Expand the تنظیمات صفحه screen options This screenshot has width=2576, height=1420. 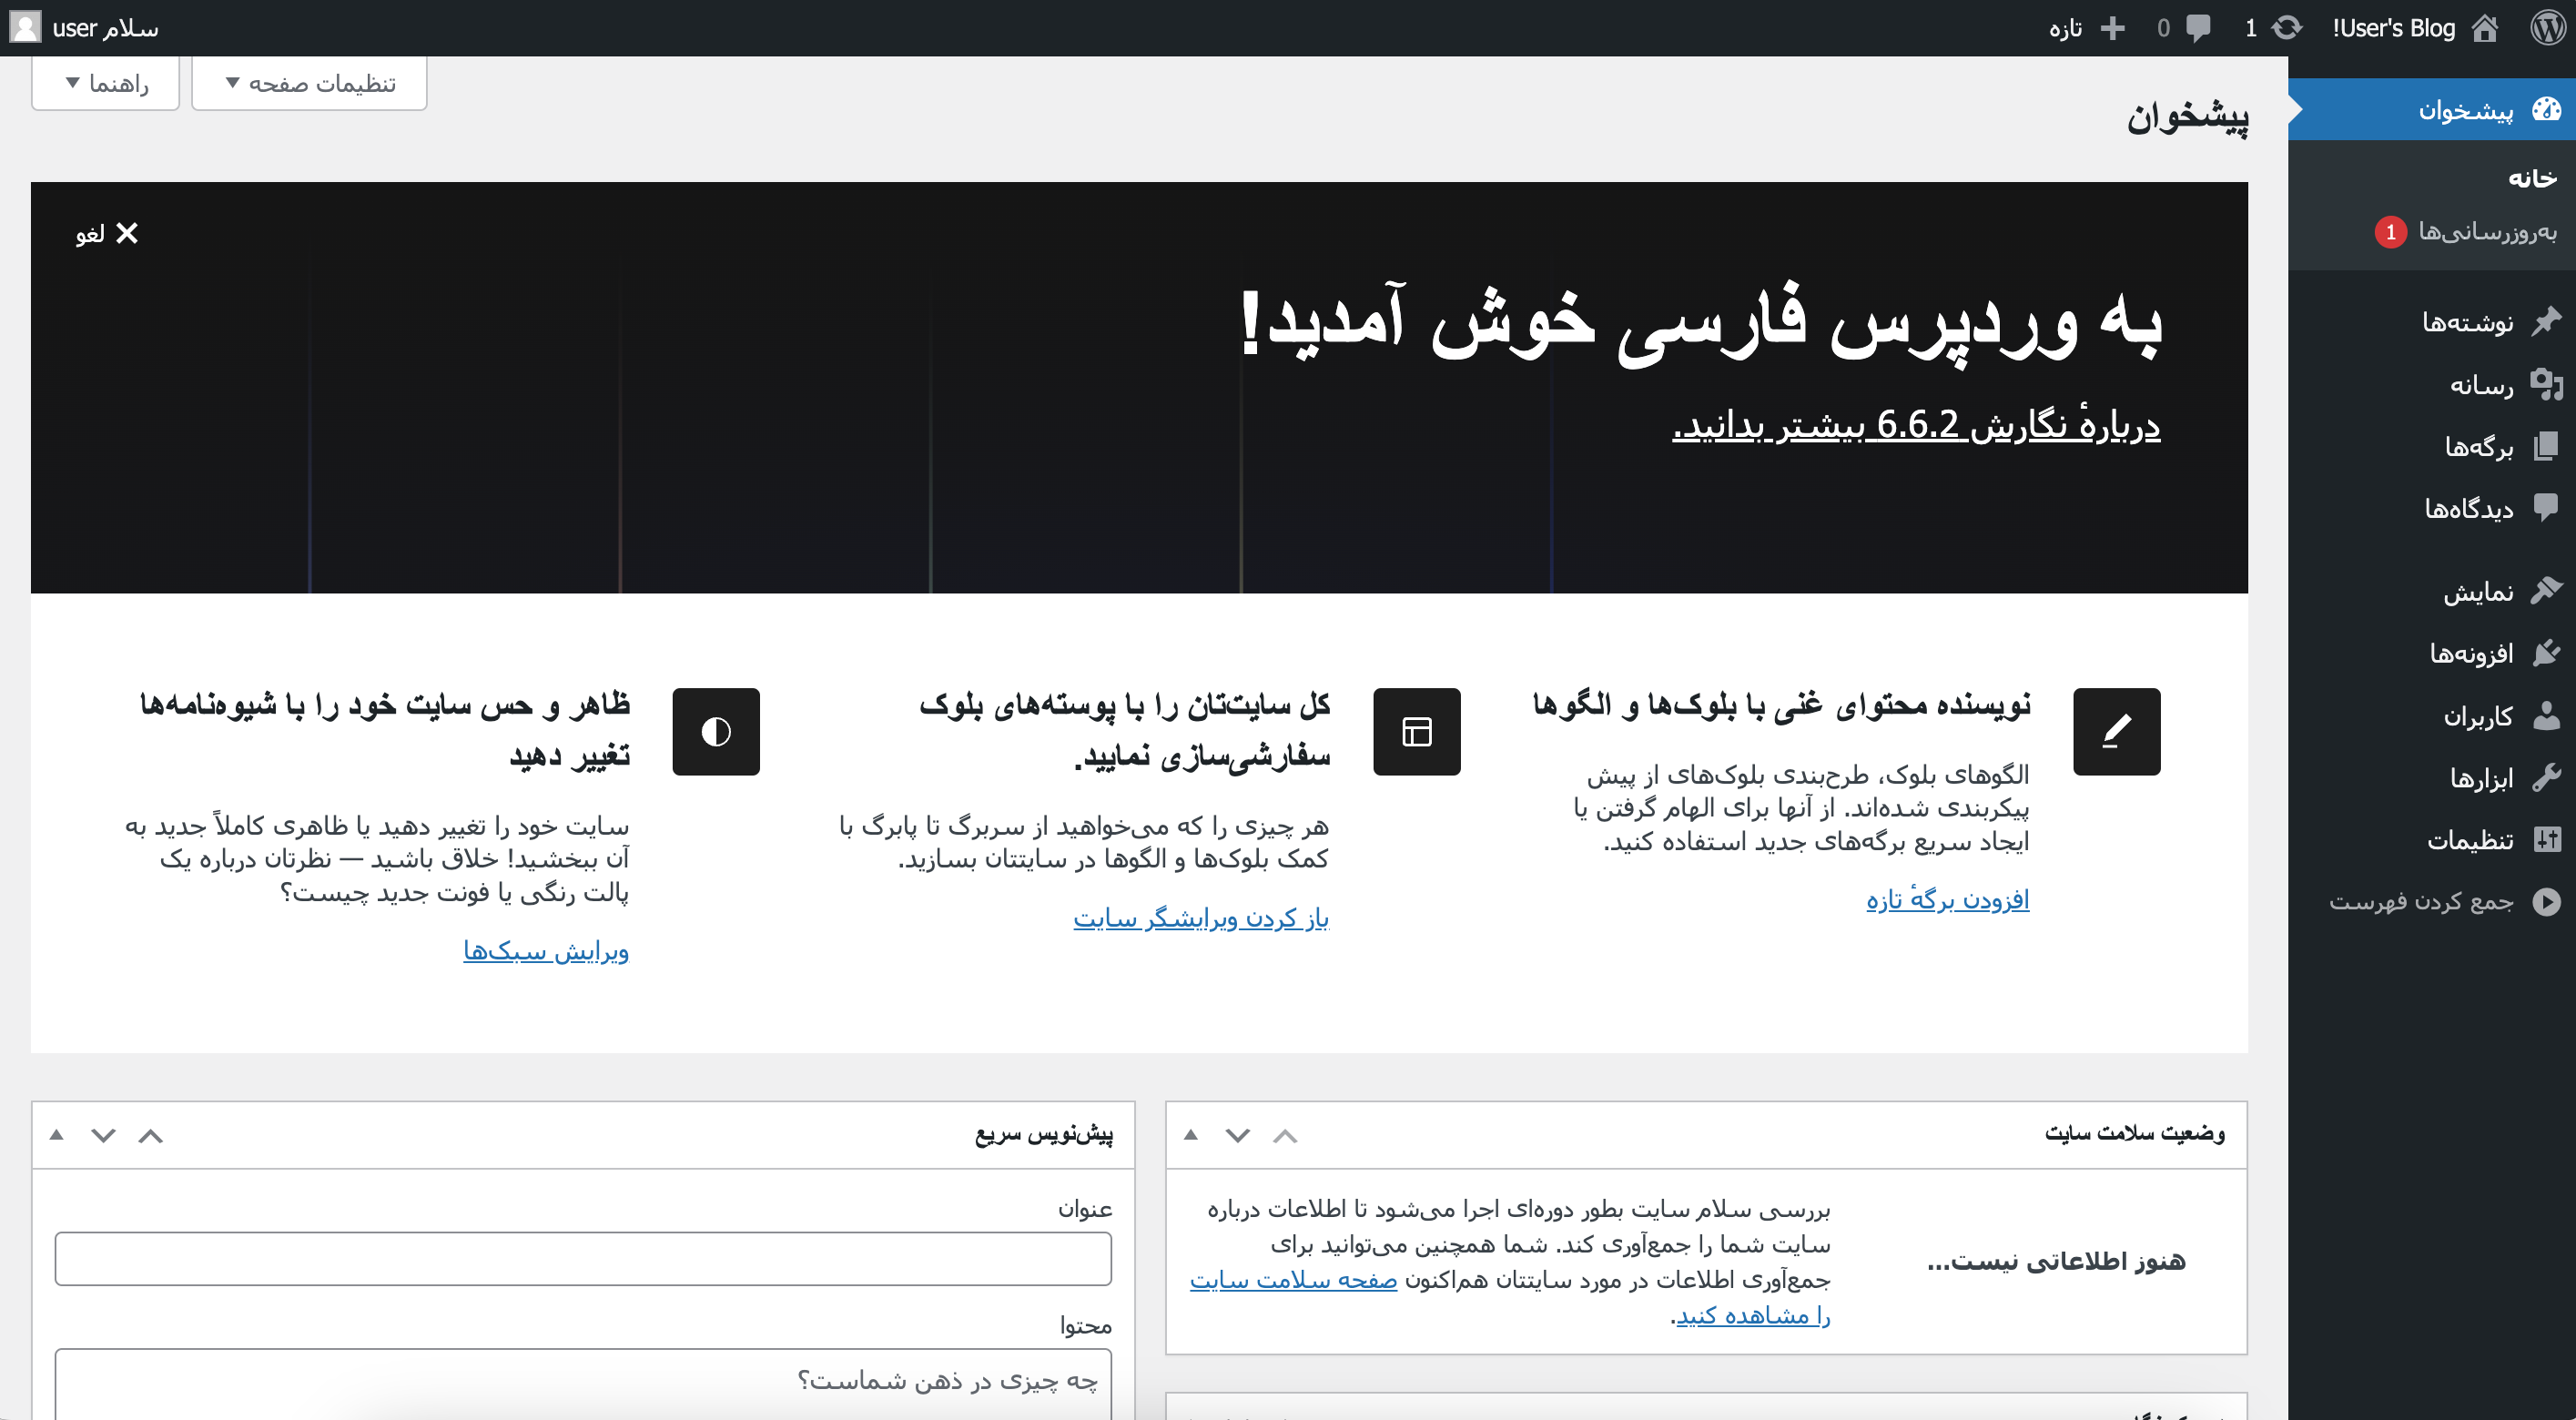pyautogui.click(x=309, y=83)
